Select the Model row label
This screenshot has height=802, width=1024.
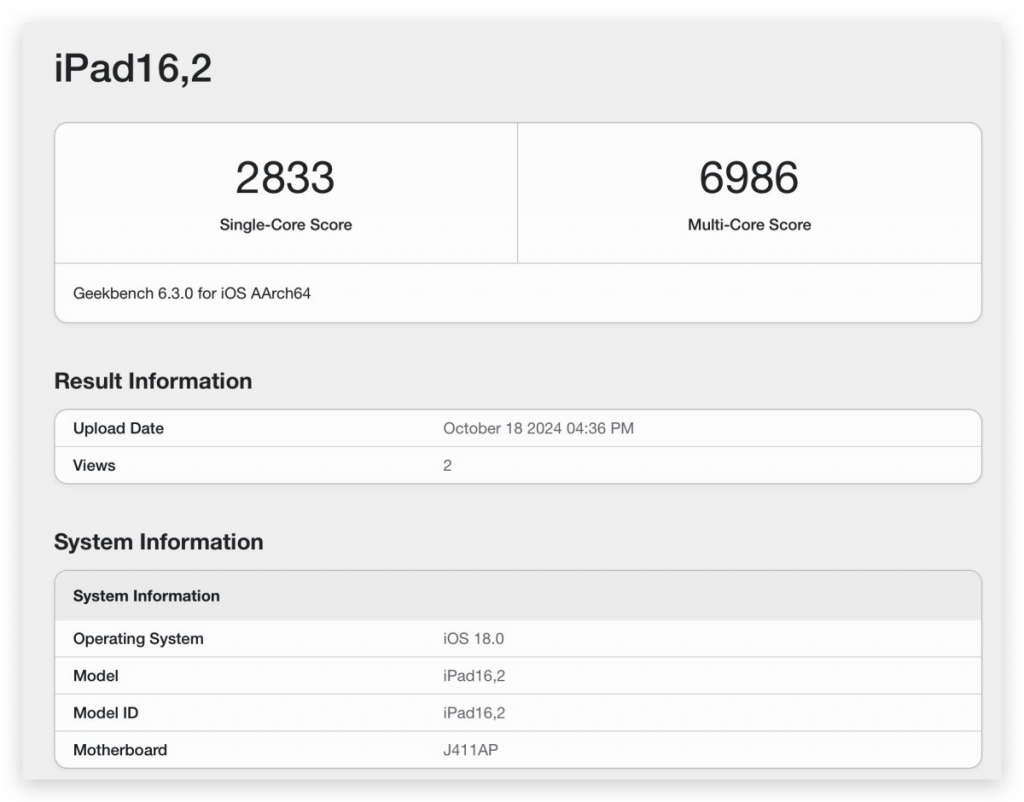point(96,676)
